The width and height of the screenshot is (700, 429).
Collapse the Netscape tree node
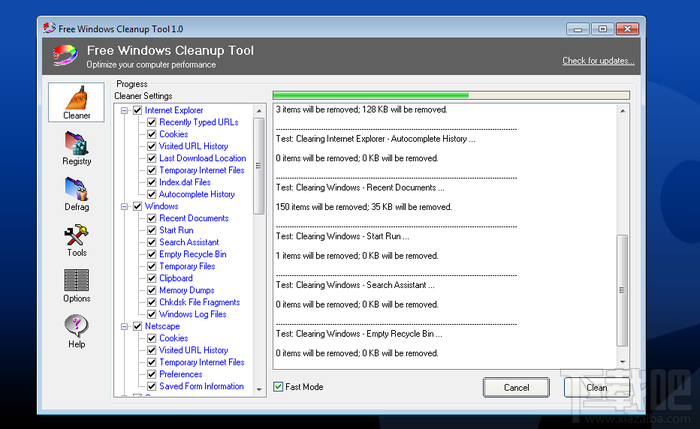click(x=125, y=326)
